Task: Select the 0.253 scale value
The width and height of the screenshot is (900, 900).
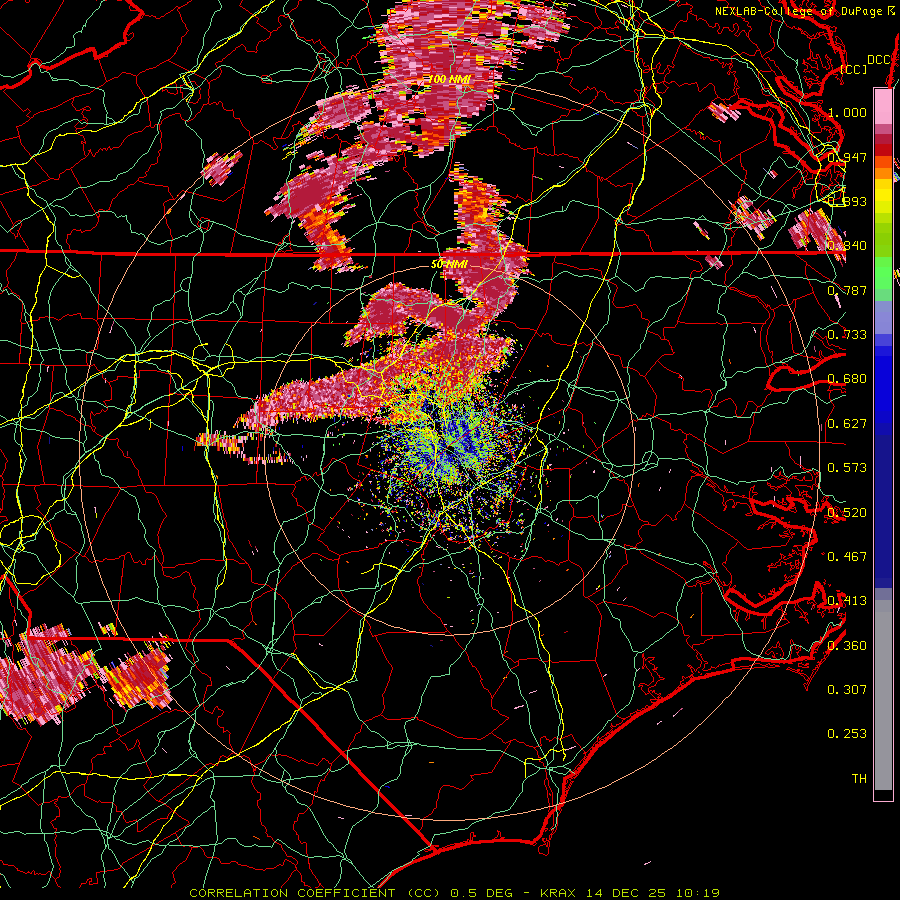Action: pos(847,734)
